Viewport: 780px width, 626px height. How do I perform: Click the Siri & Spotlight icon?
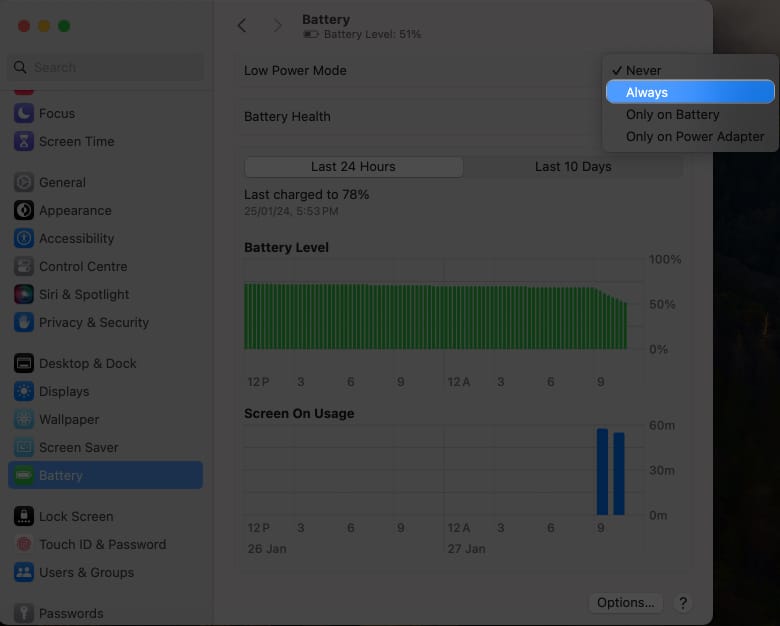[x=24, y=295]
